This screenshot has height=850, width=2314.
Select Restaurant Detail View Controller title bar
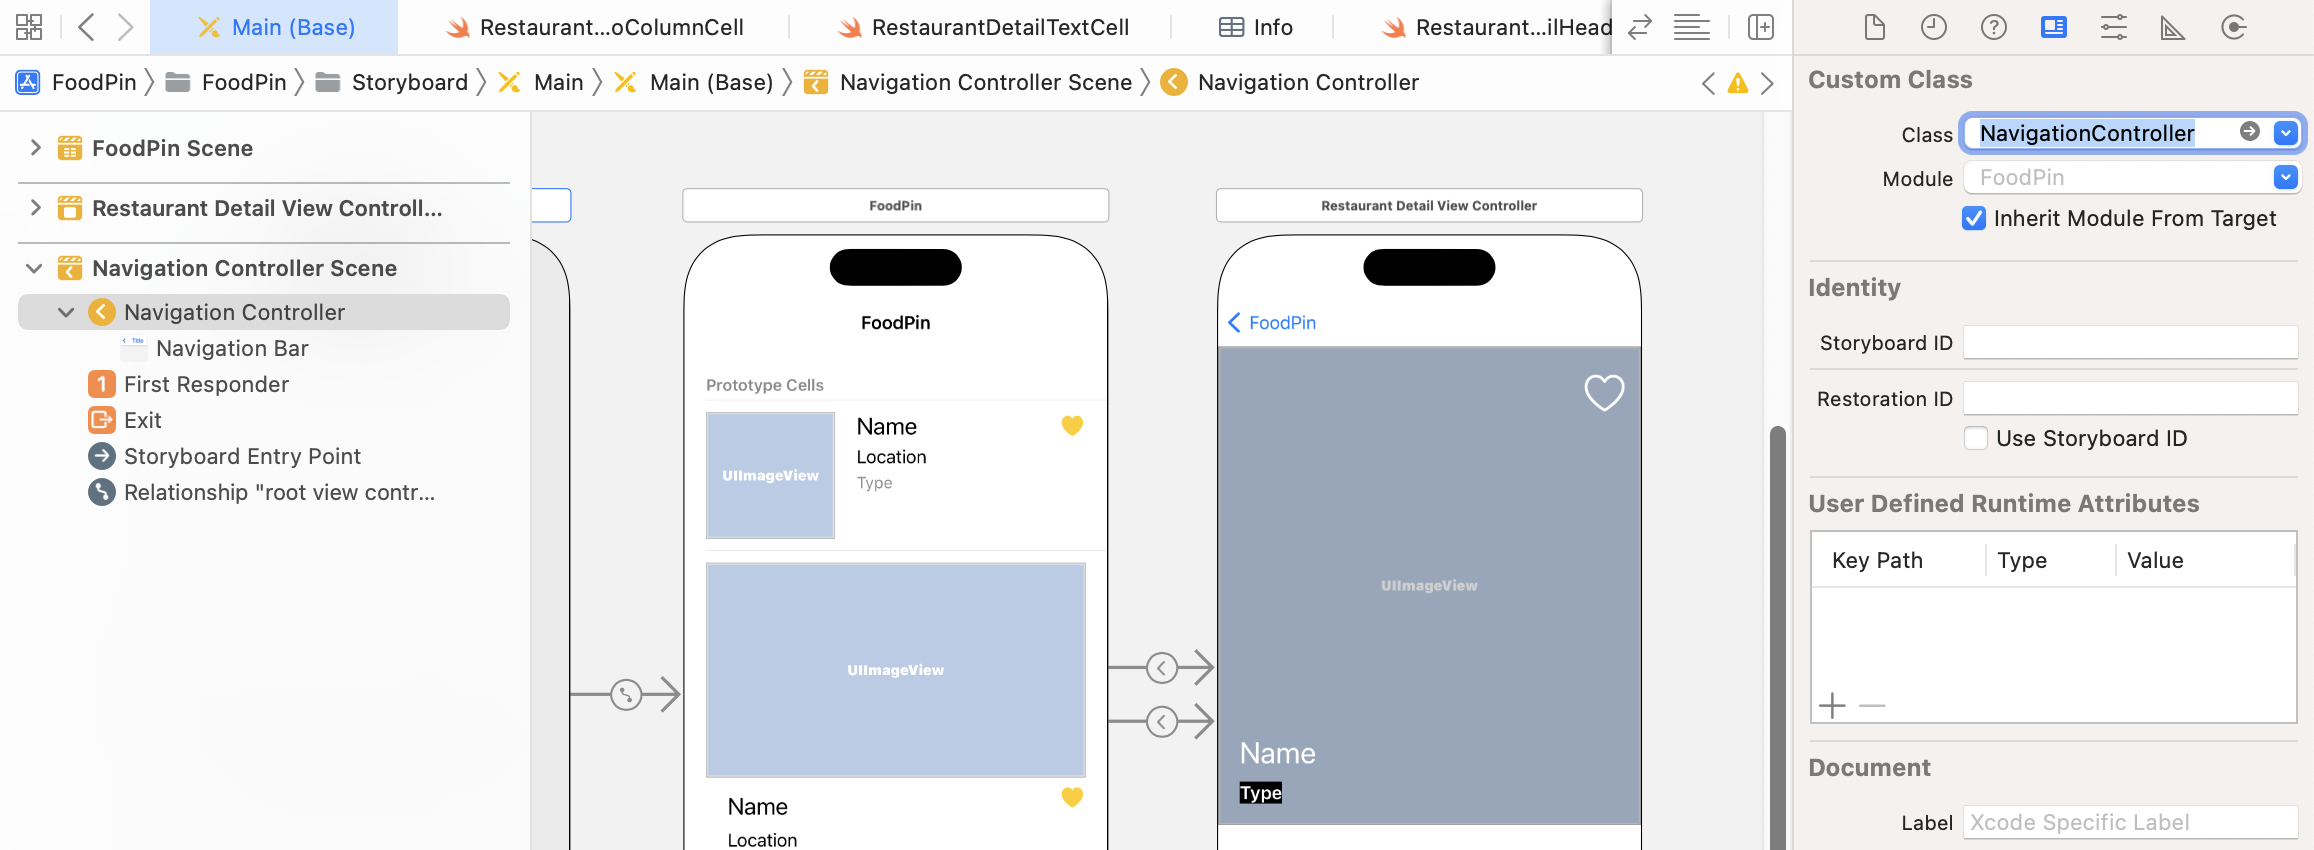tap(1428, 205)
